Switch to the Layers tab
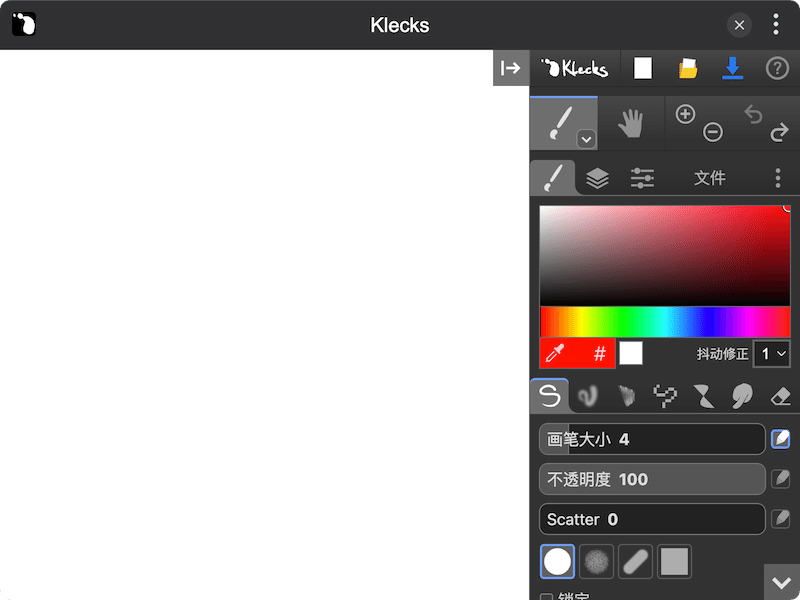The width and height of the screenshot is (800, 600). [x=597, y=178]
